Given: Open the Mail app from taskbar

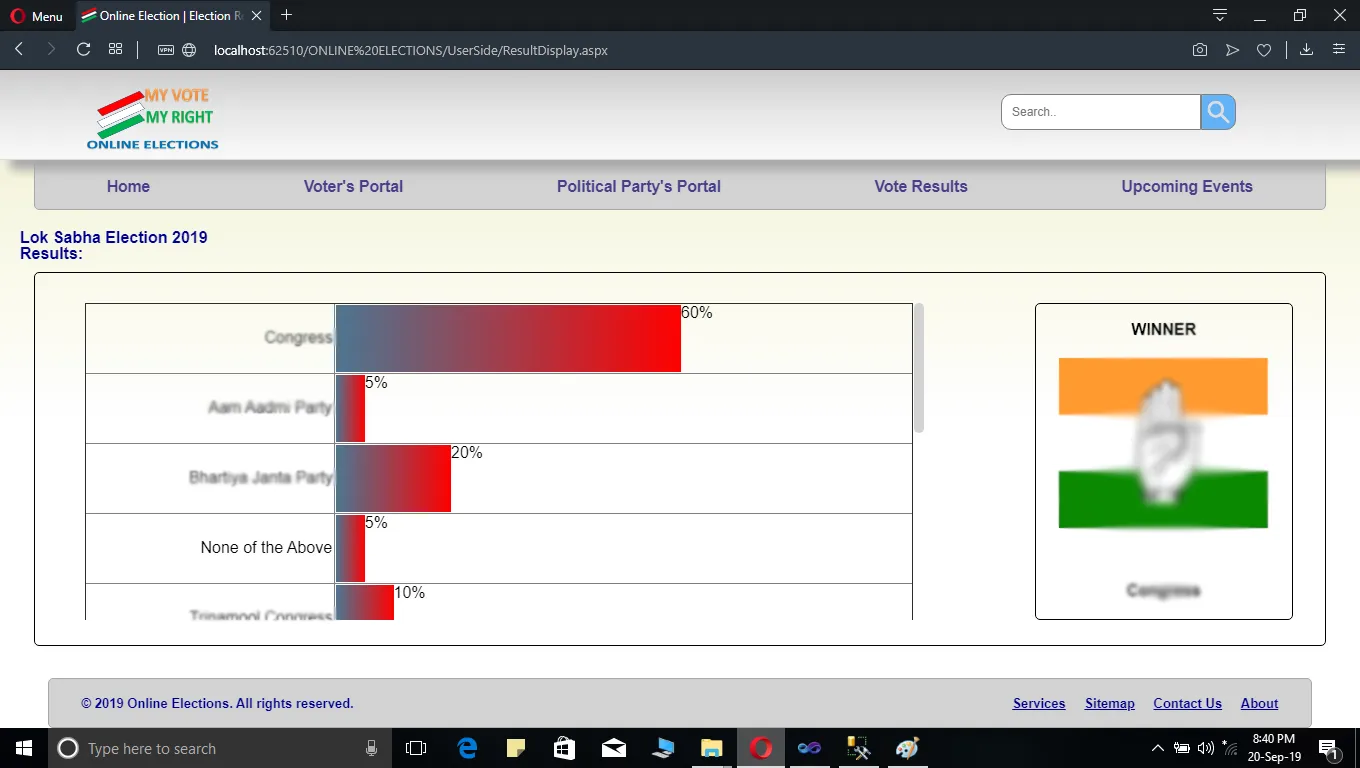Looking at the screenshot, I should click(614, 748).
